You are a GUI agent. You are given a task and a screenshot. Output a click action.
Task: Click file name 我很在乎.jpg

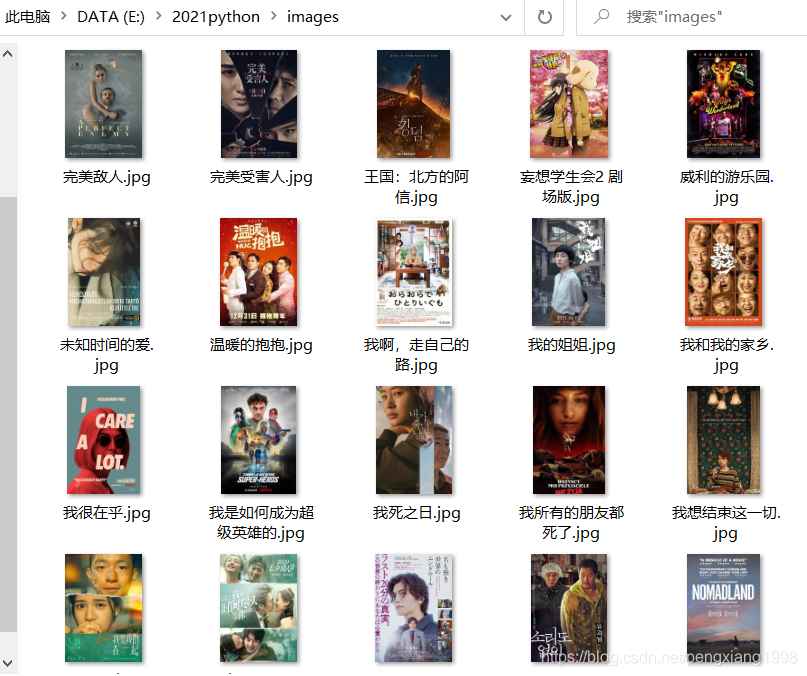[107, 513]
